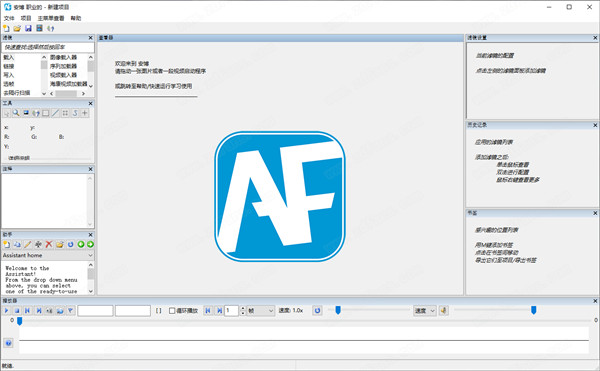
Task: Toggle the 循环播放 loop checkbox
Action: [x=172, y=311]
